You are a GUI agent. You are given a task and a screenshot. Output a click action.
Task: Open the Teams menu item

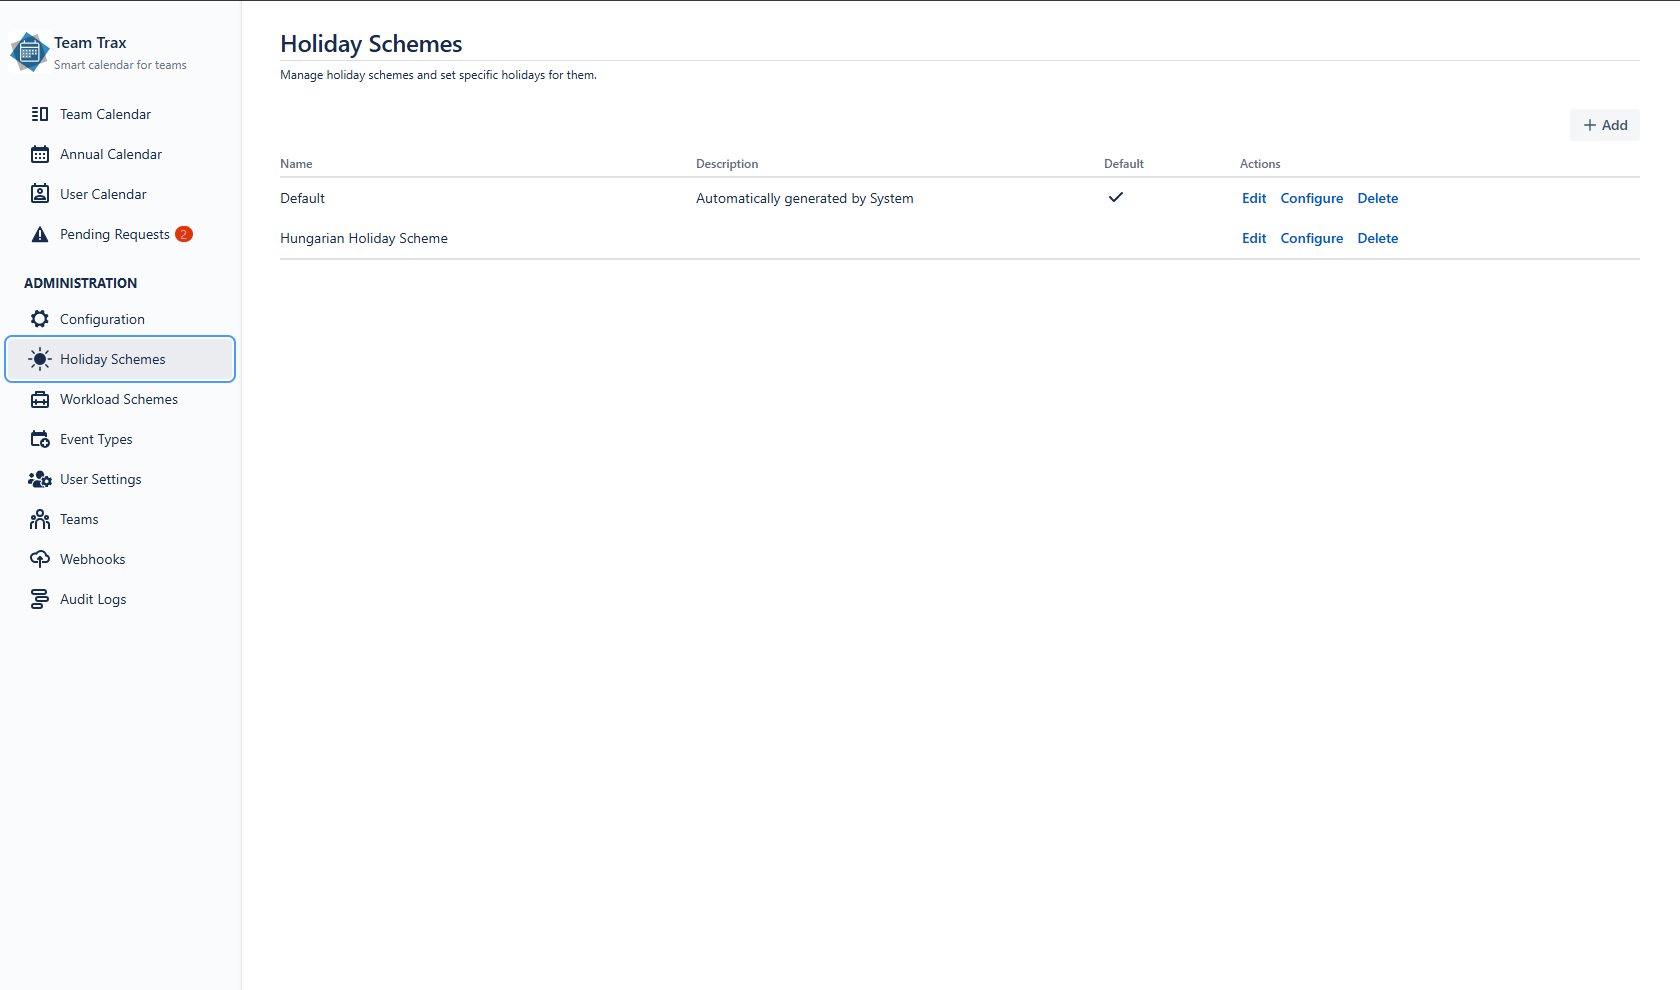click(79, 519)
